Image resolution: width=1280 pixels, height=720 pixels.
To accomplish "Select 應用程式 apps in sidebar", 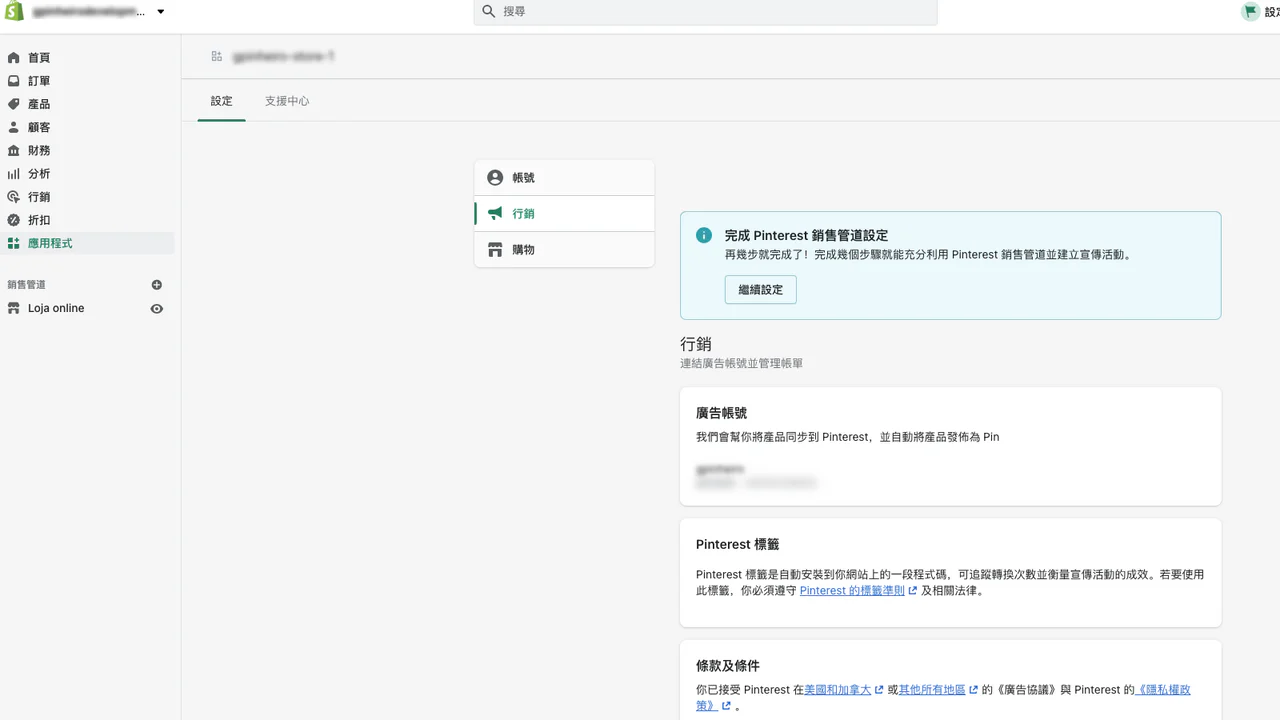I will pyautogui.click(x=88, y=243).
